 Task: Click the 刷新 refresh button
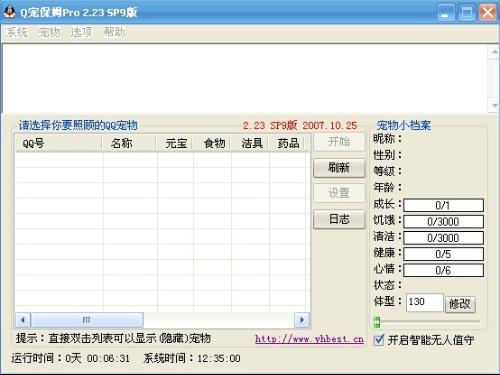point(339,168)
